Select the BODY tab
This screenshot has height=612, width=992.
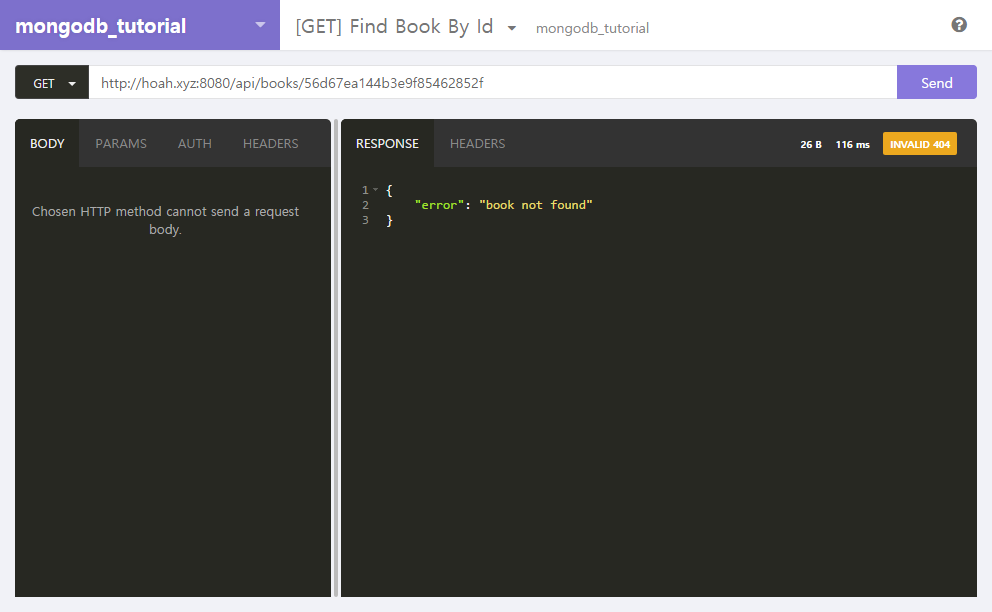[47, 143]
